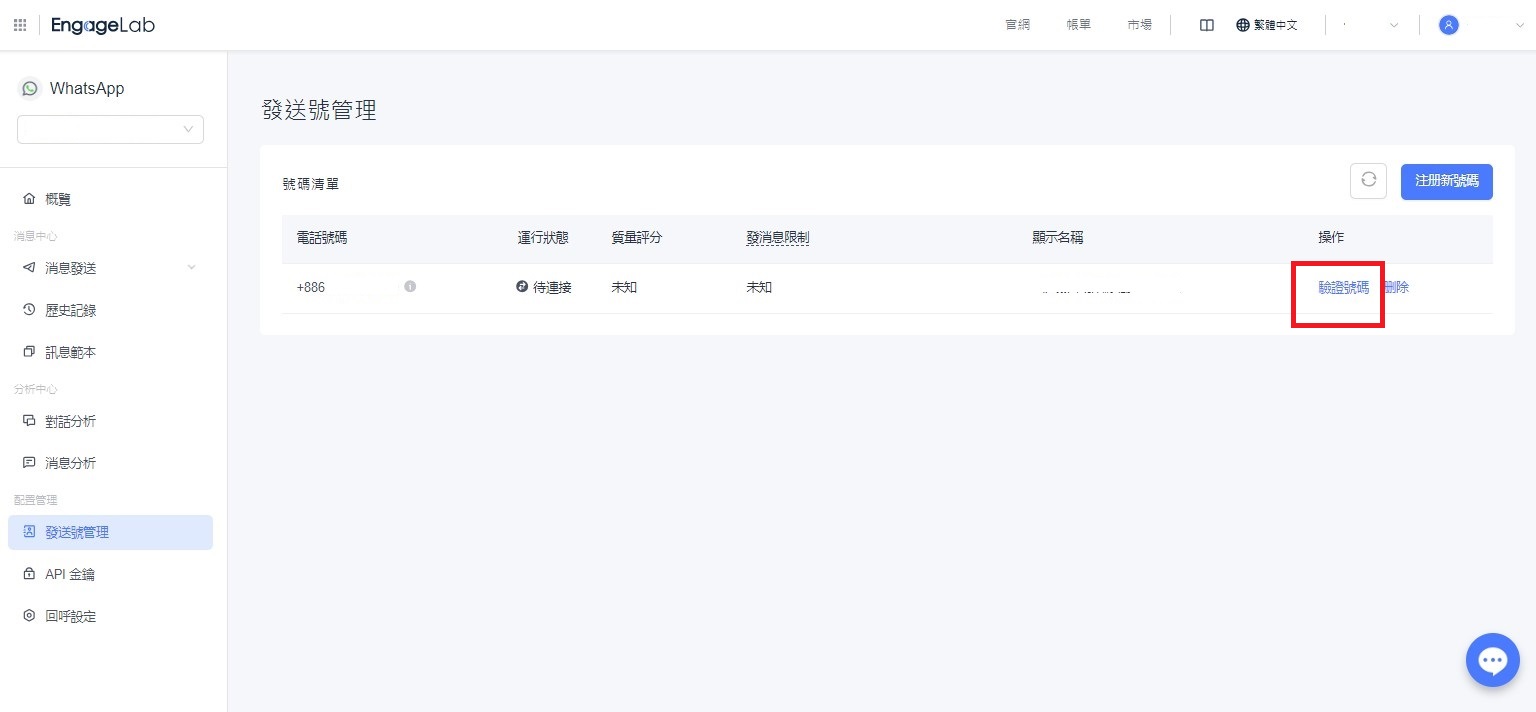
Task: Open the documentation book icon in header
Action: (1206, 25)
